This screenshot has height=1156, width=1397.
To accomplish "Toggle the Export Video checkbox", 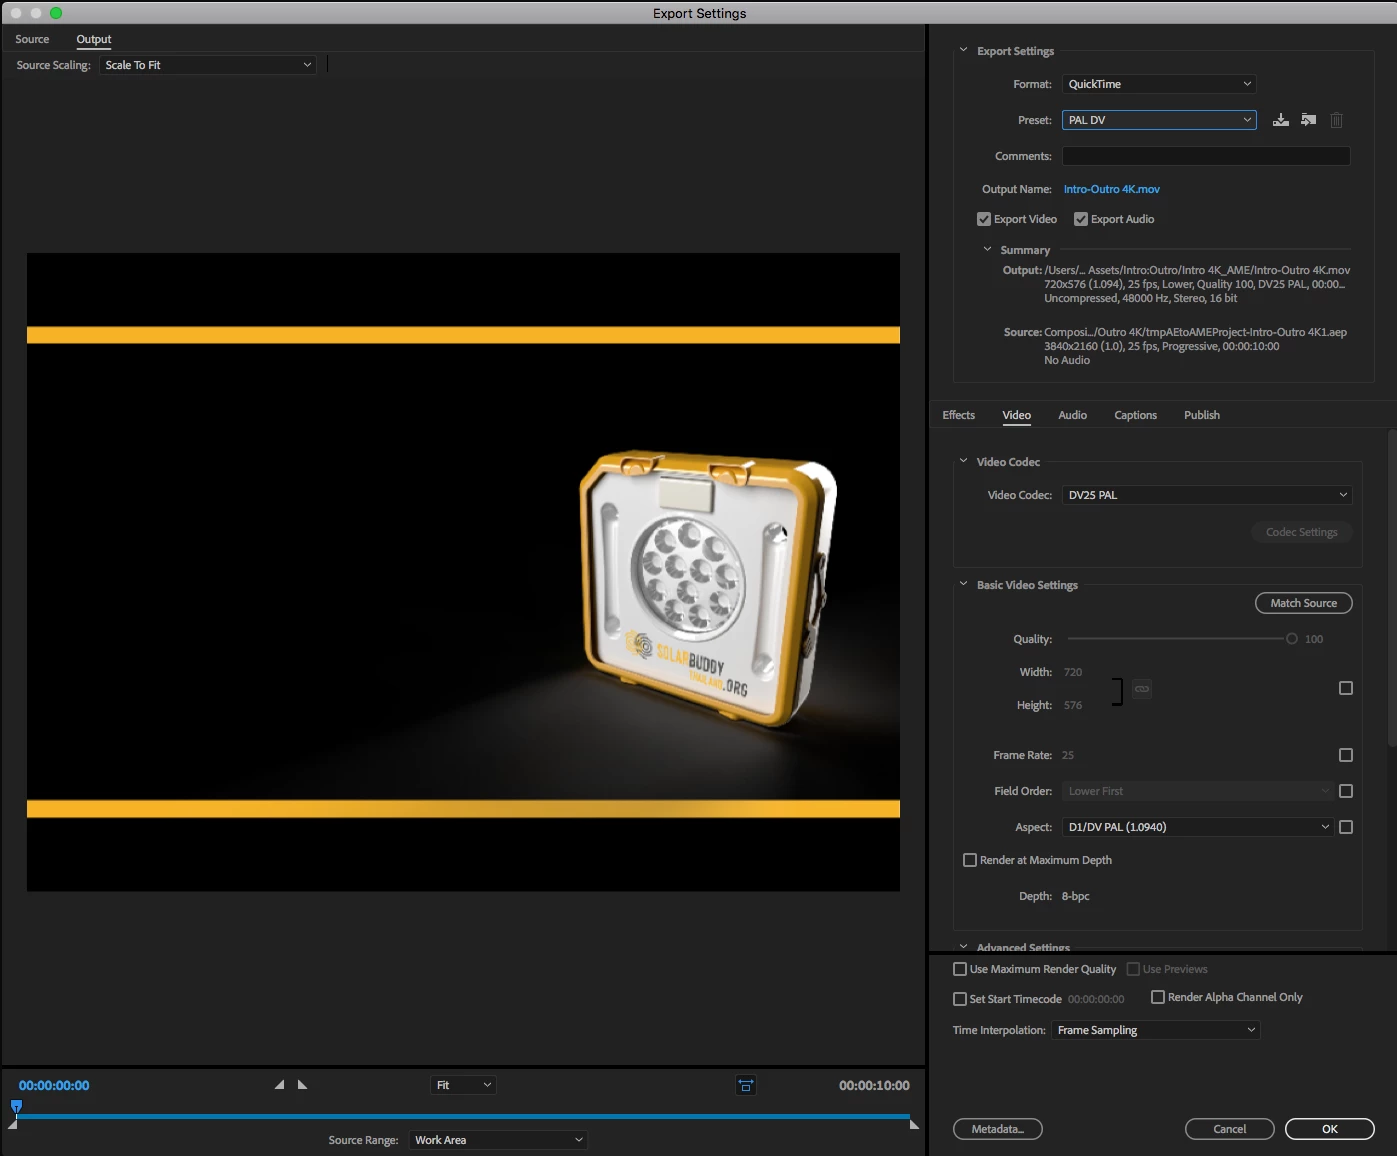I will coord(984,219).
